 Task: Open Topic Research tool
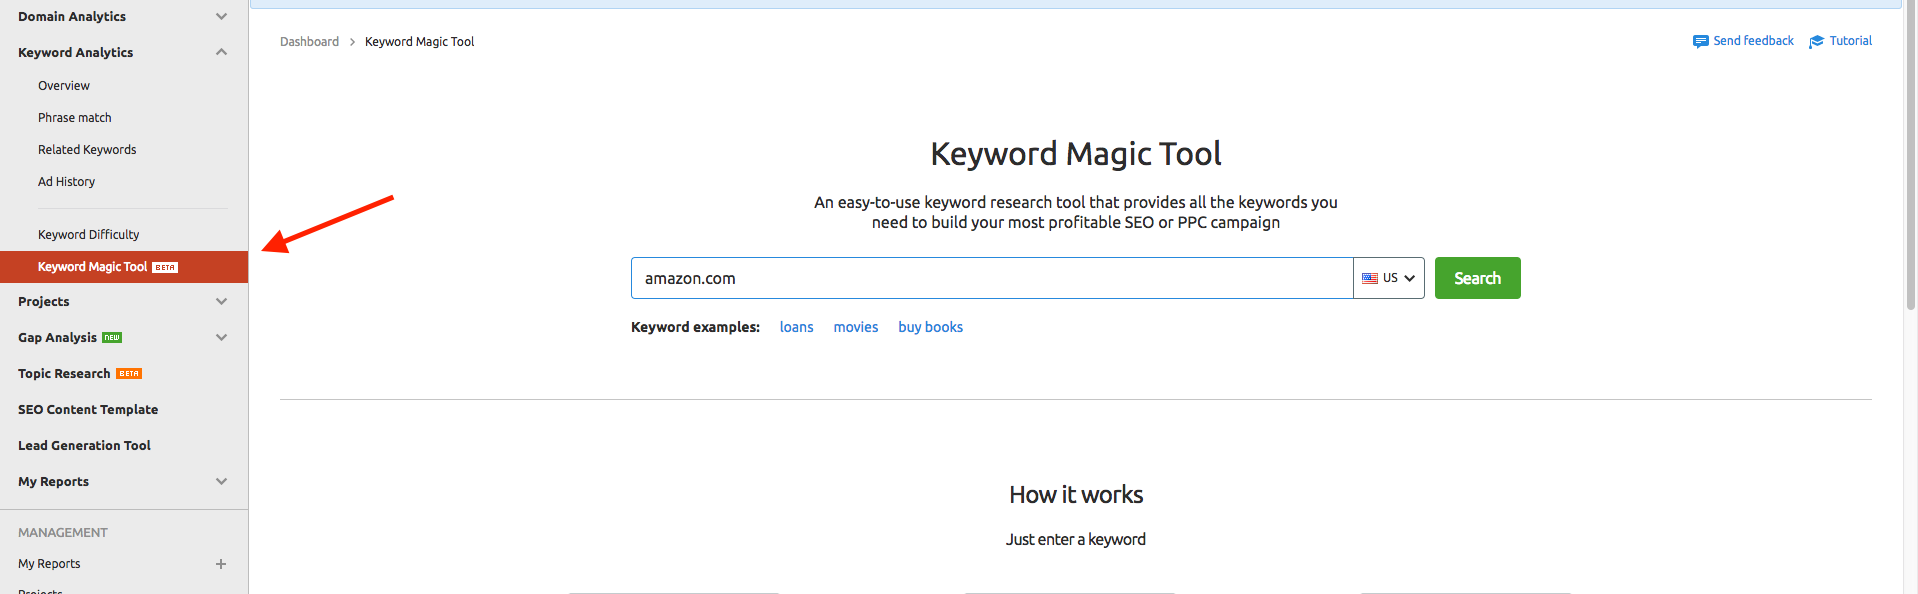64,373
